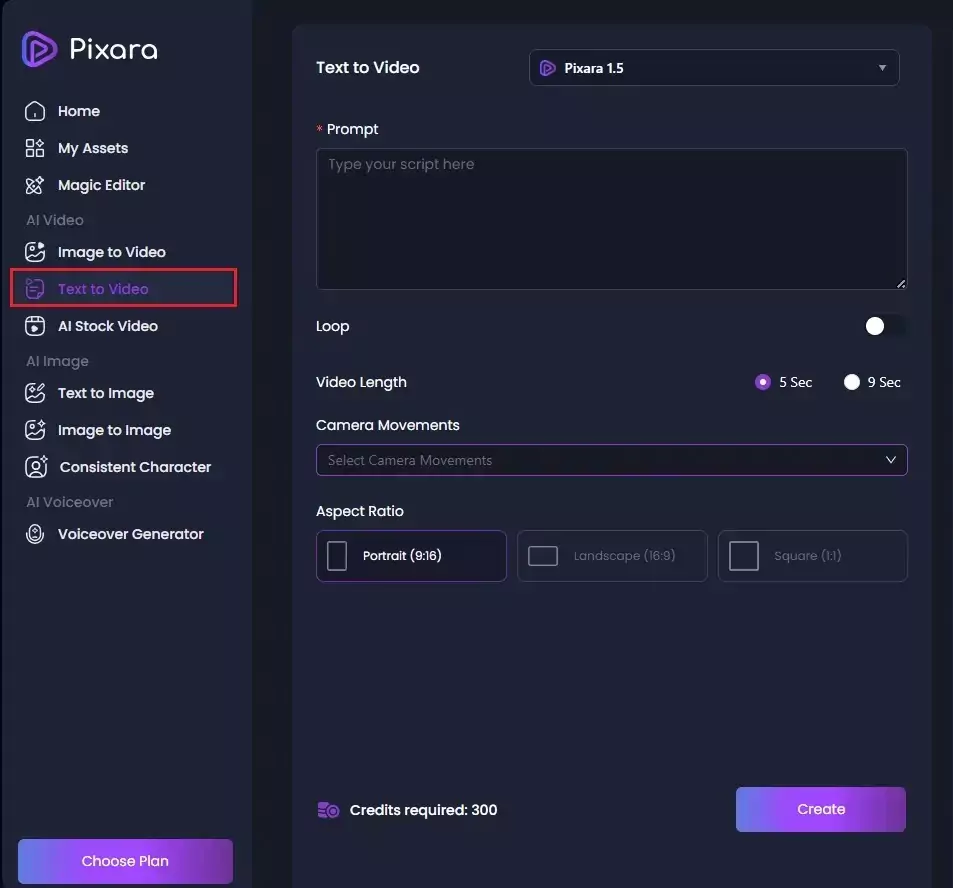Click the Consistent Character icon
953x888 pixels.
coord(36,467)
